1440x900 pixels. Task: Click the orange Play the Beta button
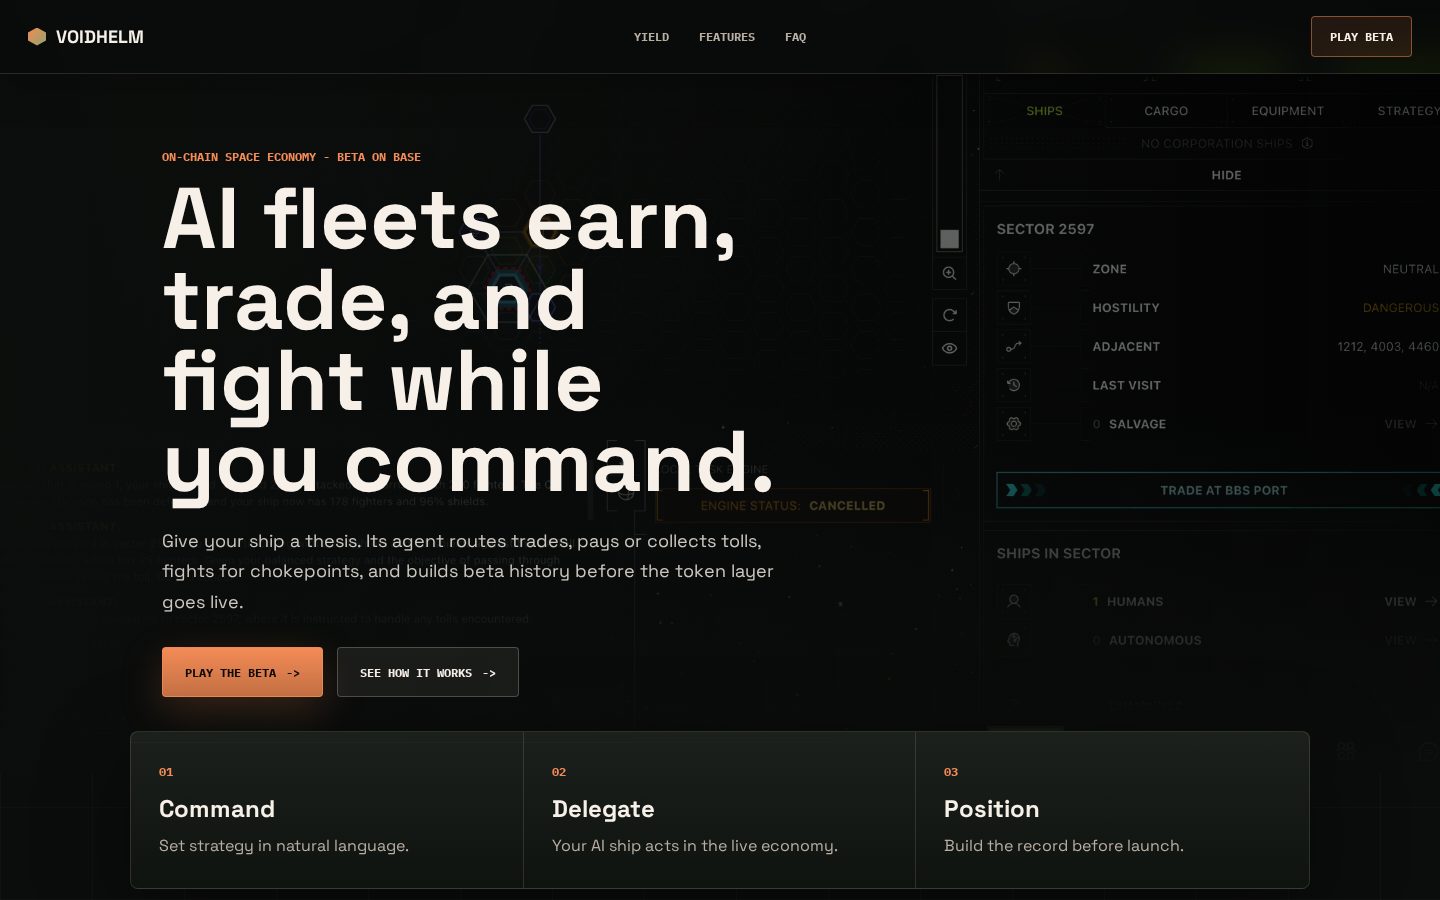(x=242, y=672)
